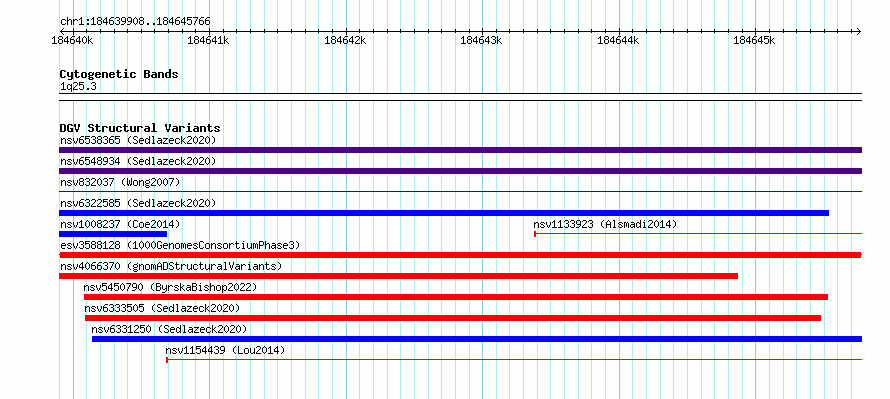Screen dimensions: 890x399
Task: Select the blue bar of nsv6322585
Action: (x=444, y=213)
